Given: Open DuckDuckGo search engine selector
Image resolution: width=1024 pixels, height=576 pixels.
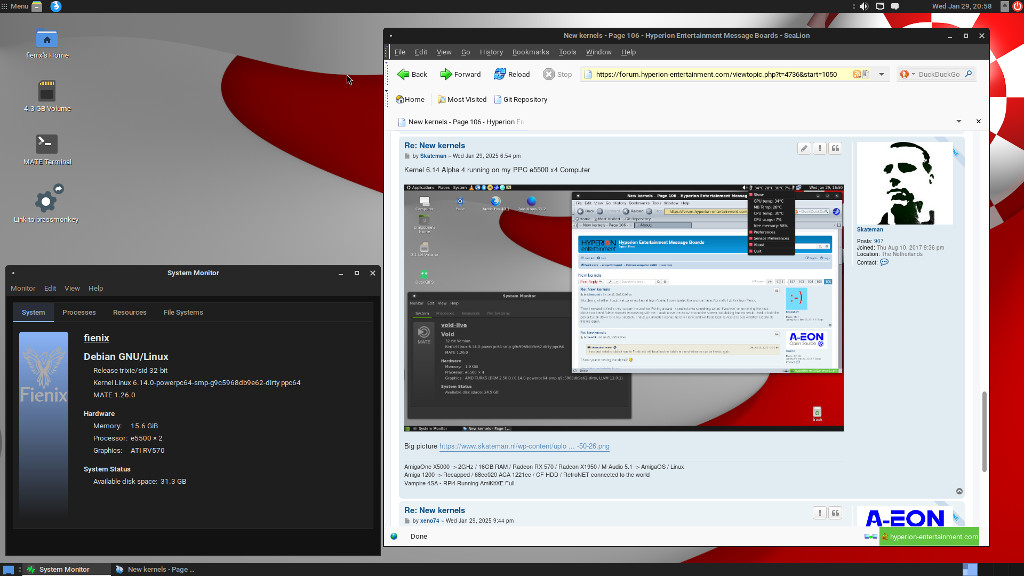Looking at the screenshot, I should point(906,74).
